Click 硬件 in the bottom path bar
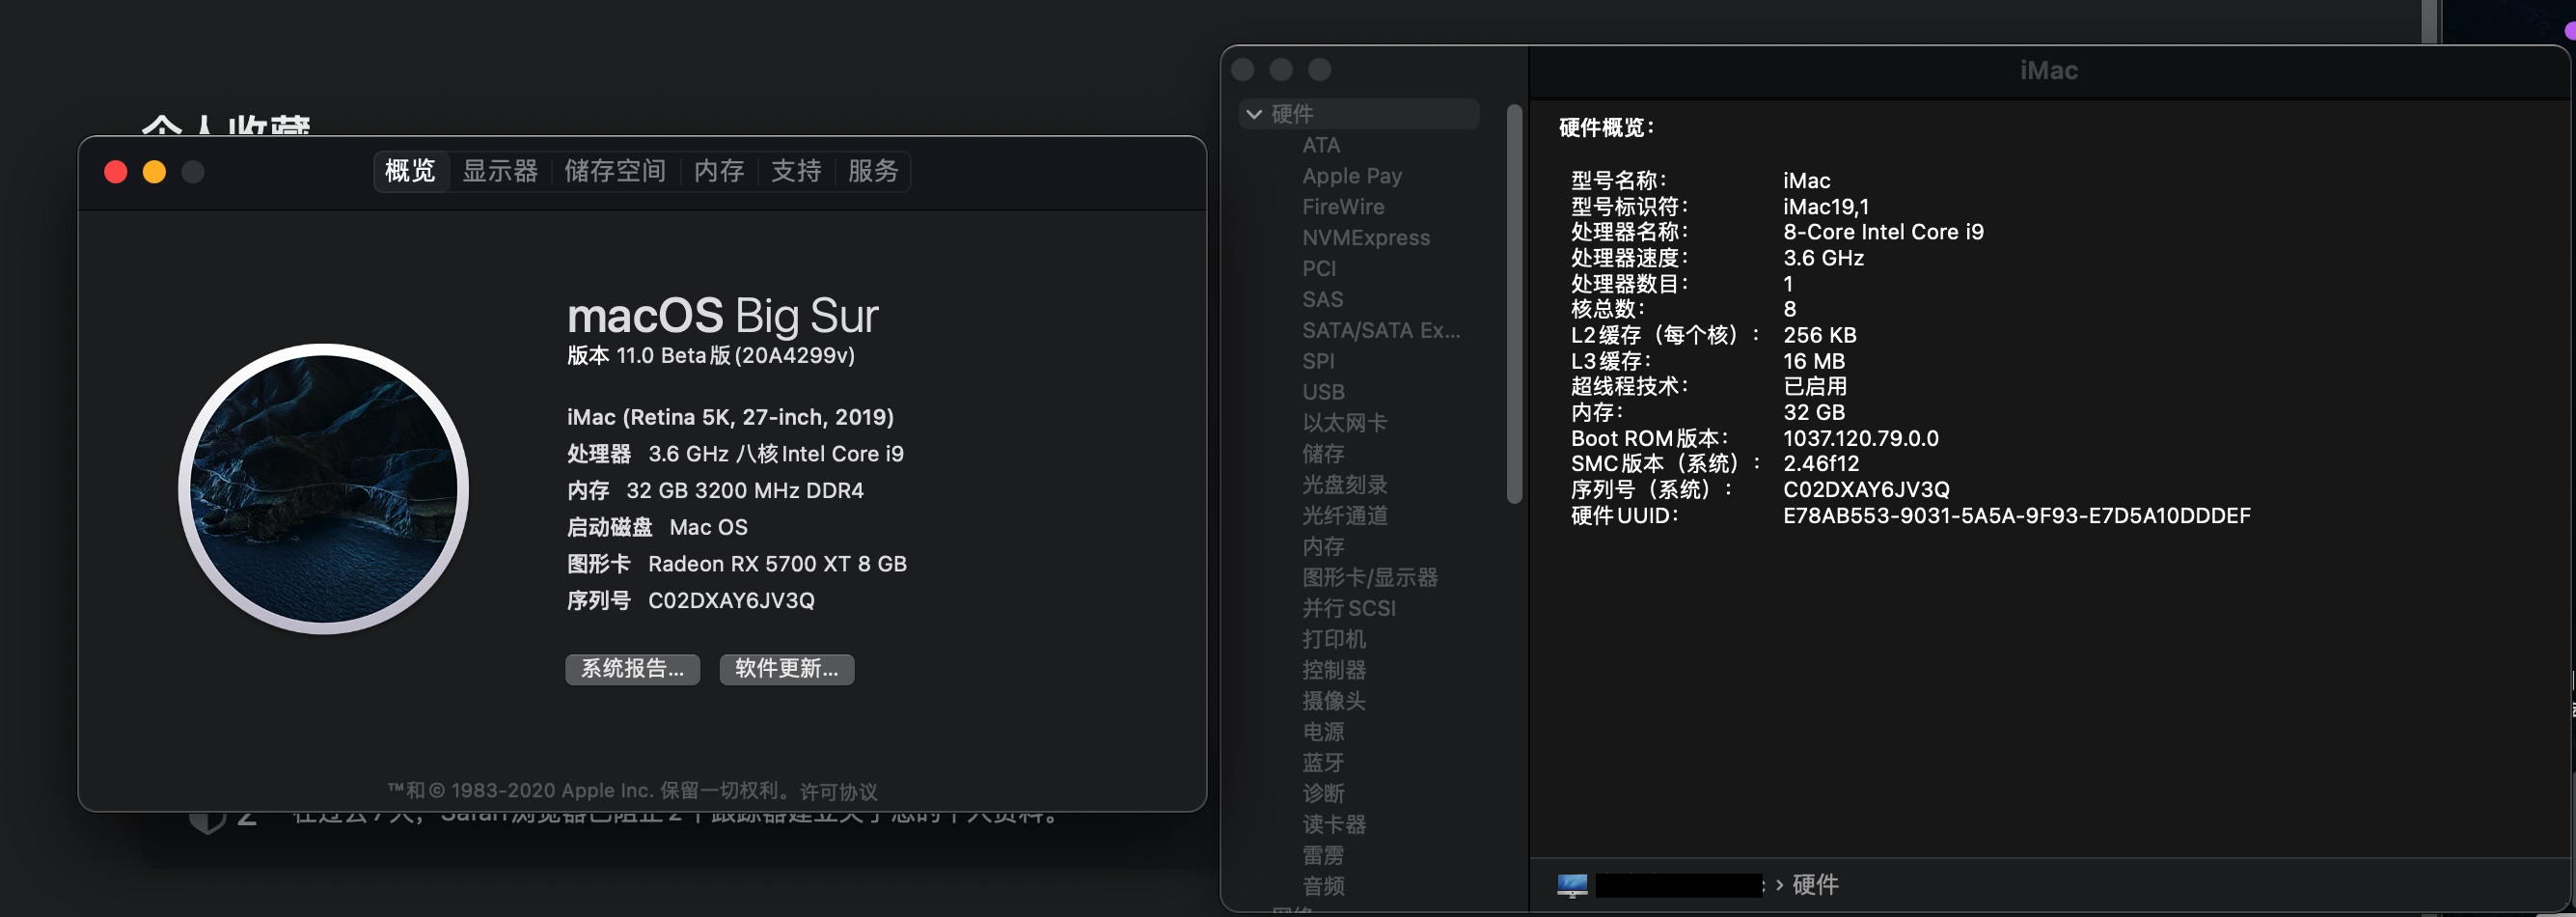This screenshot has width=2576, height=917. [x=1815, y=885]
